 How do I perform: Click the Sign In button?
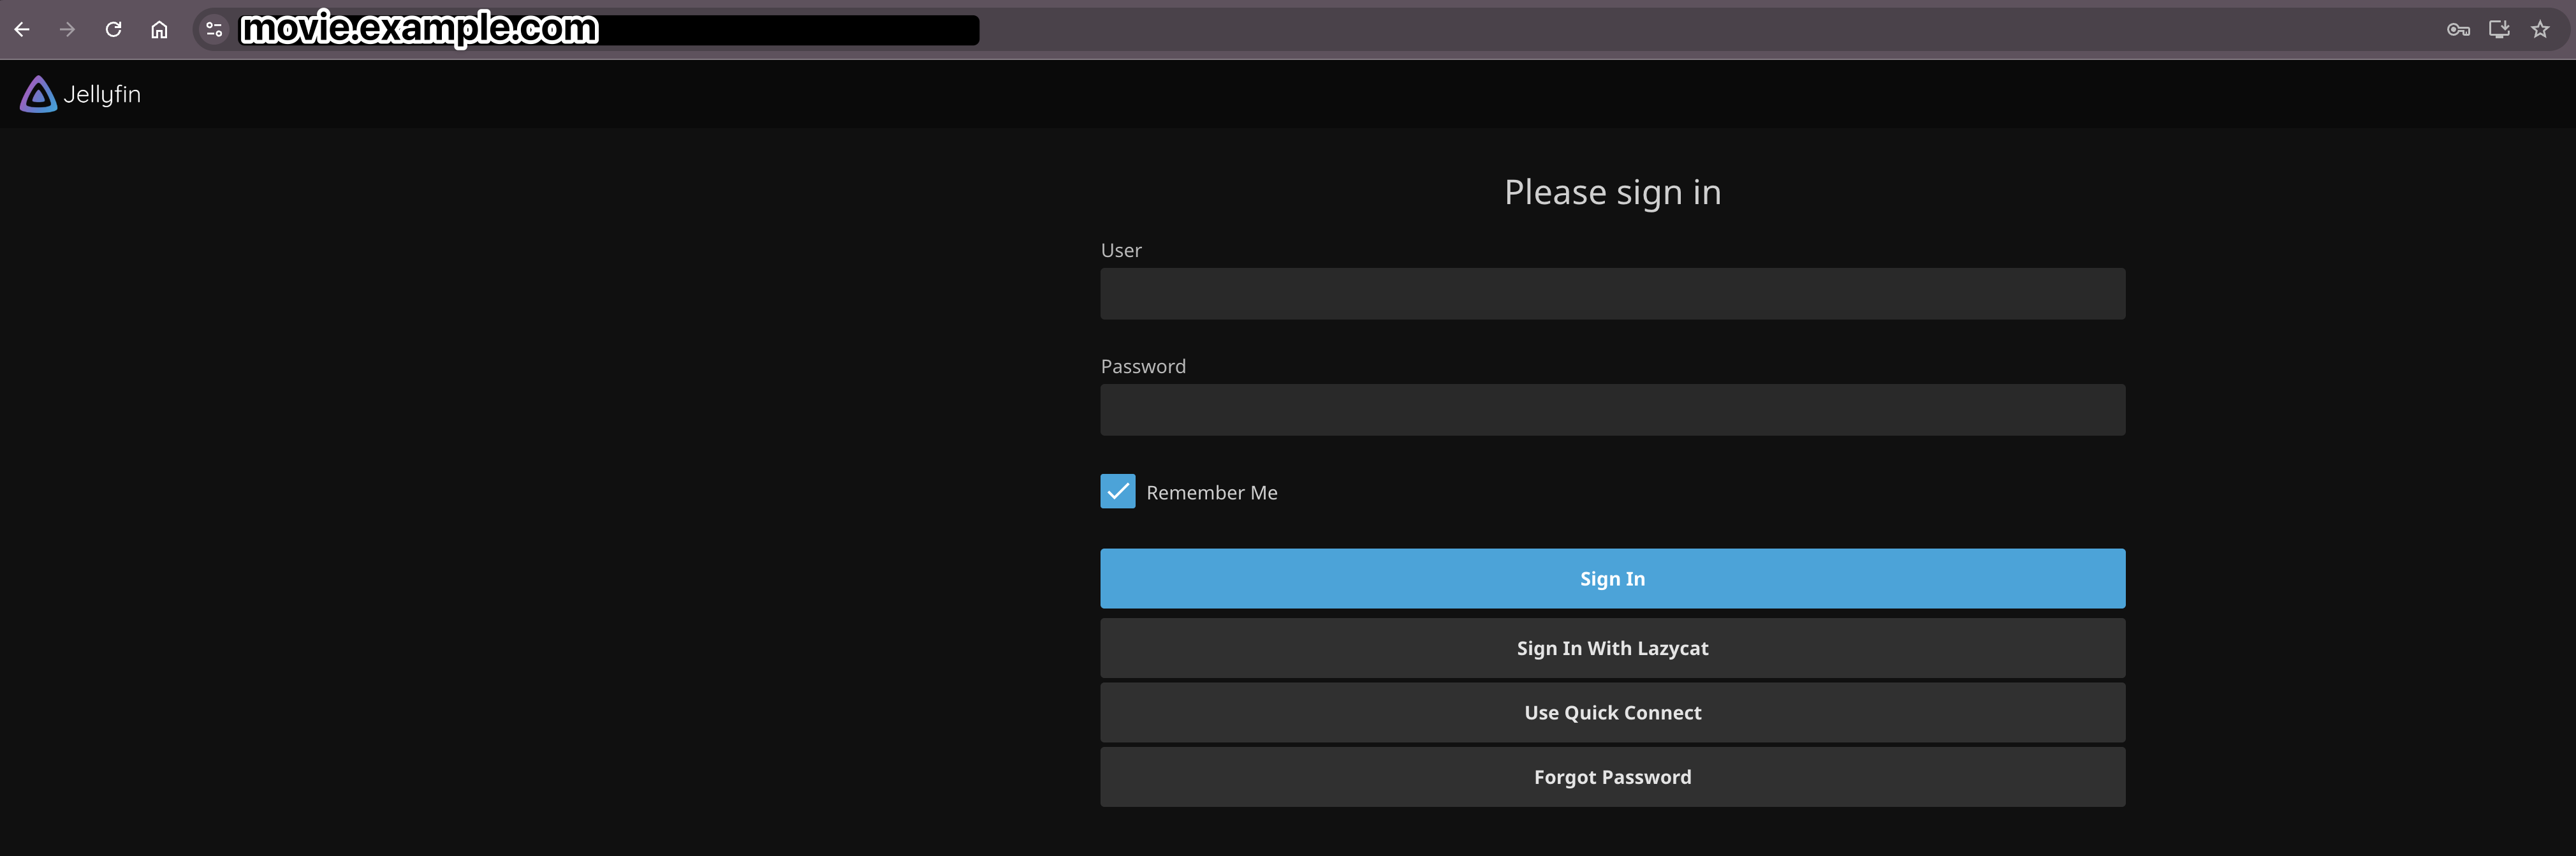click(x=1612, y=578)
